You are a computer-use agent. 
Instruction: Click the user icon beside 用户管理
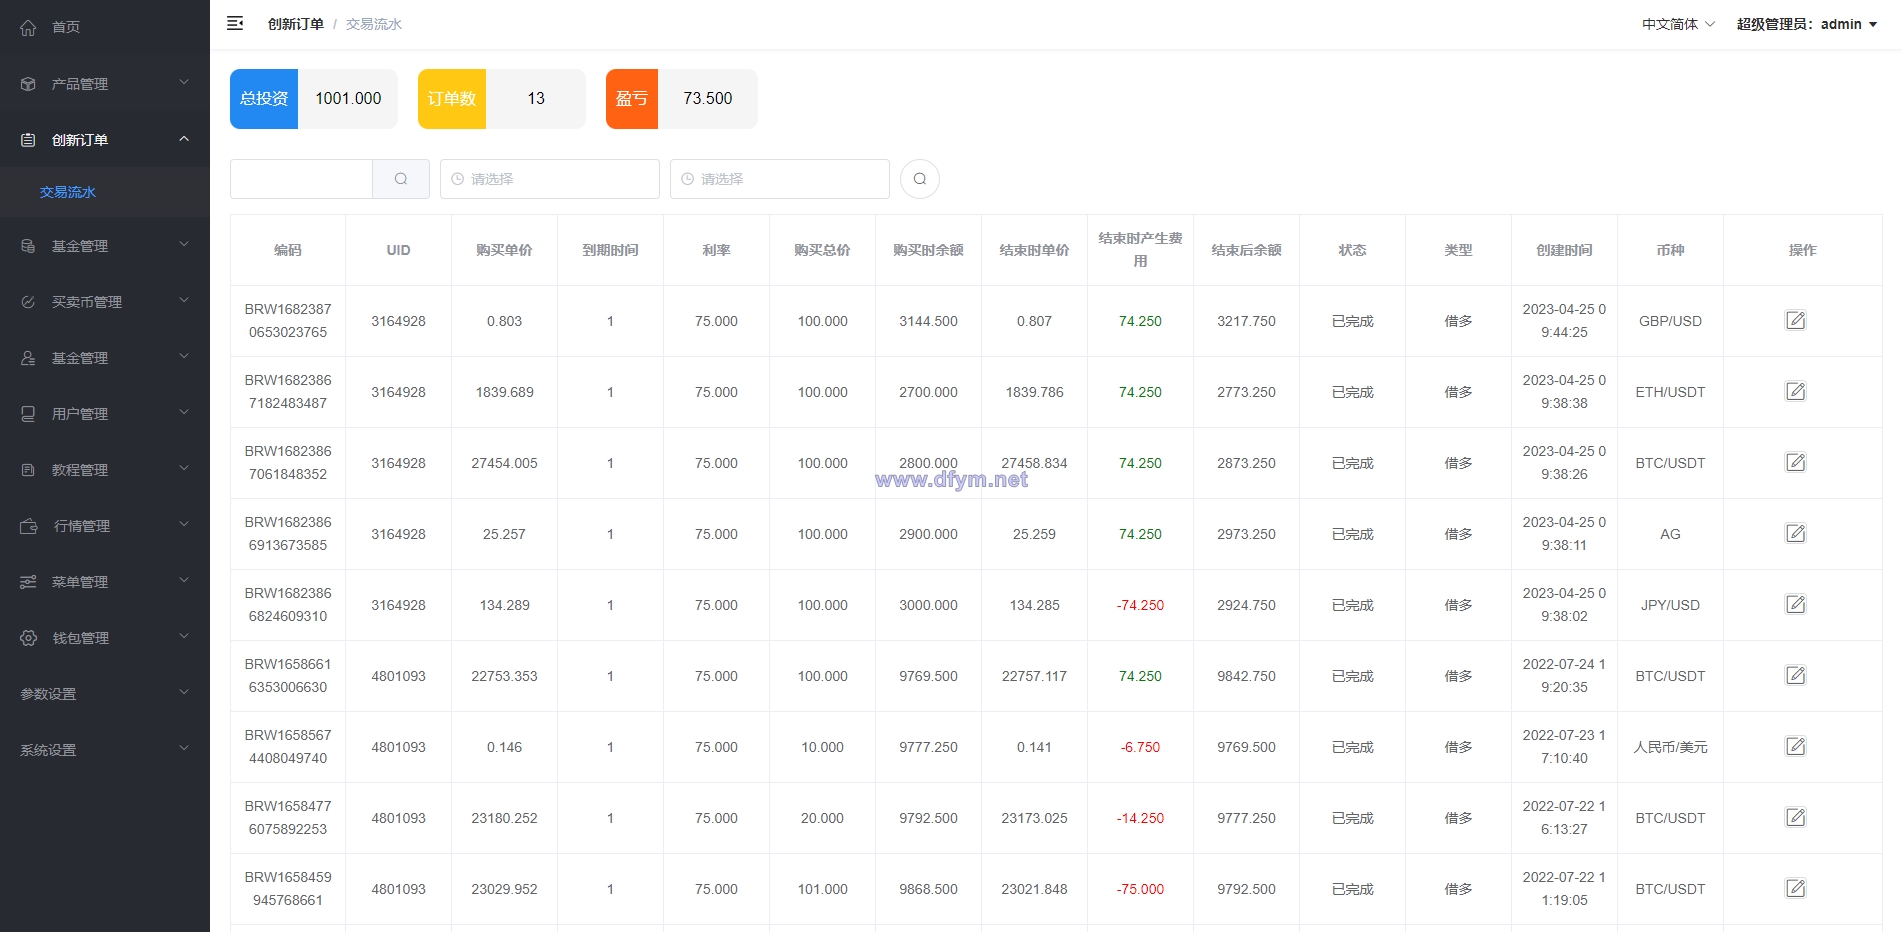[x=28, y=414]
